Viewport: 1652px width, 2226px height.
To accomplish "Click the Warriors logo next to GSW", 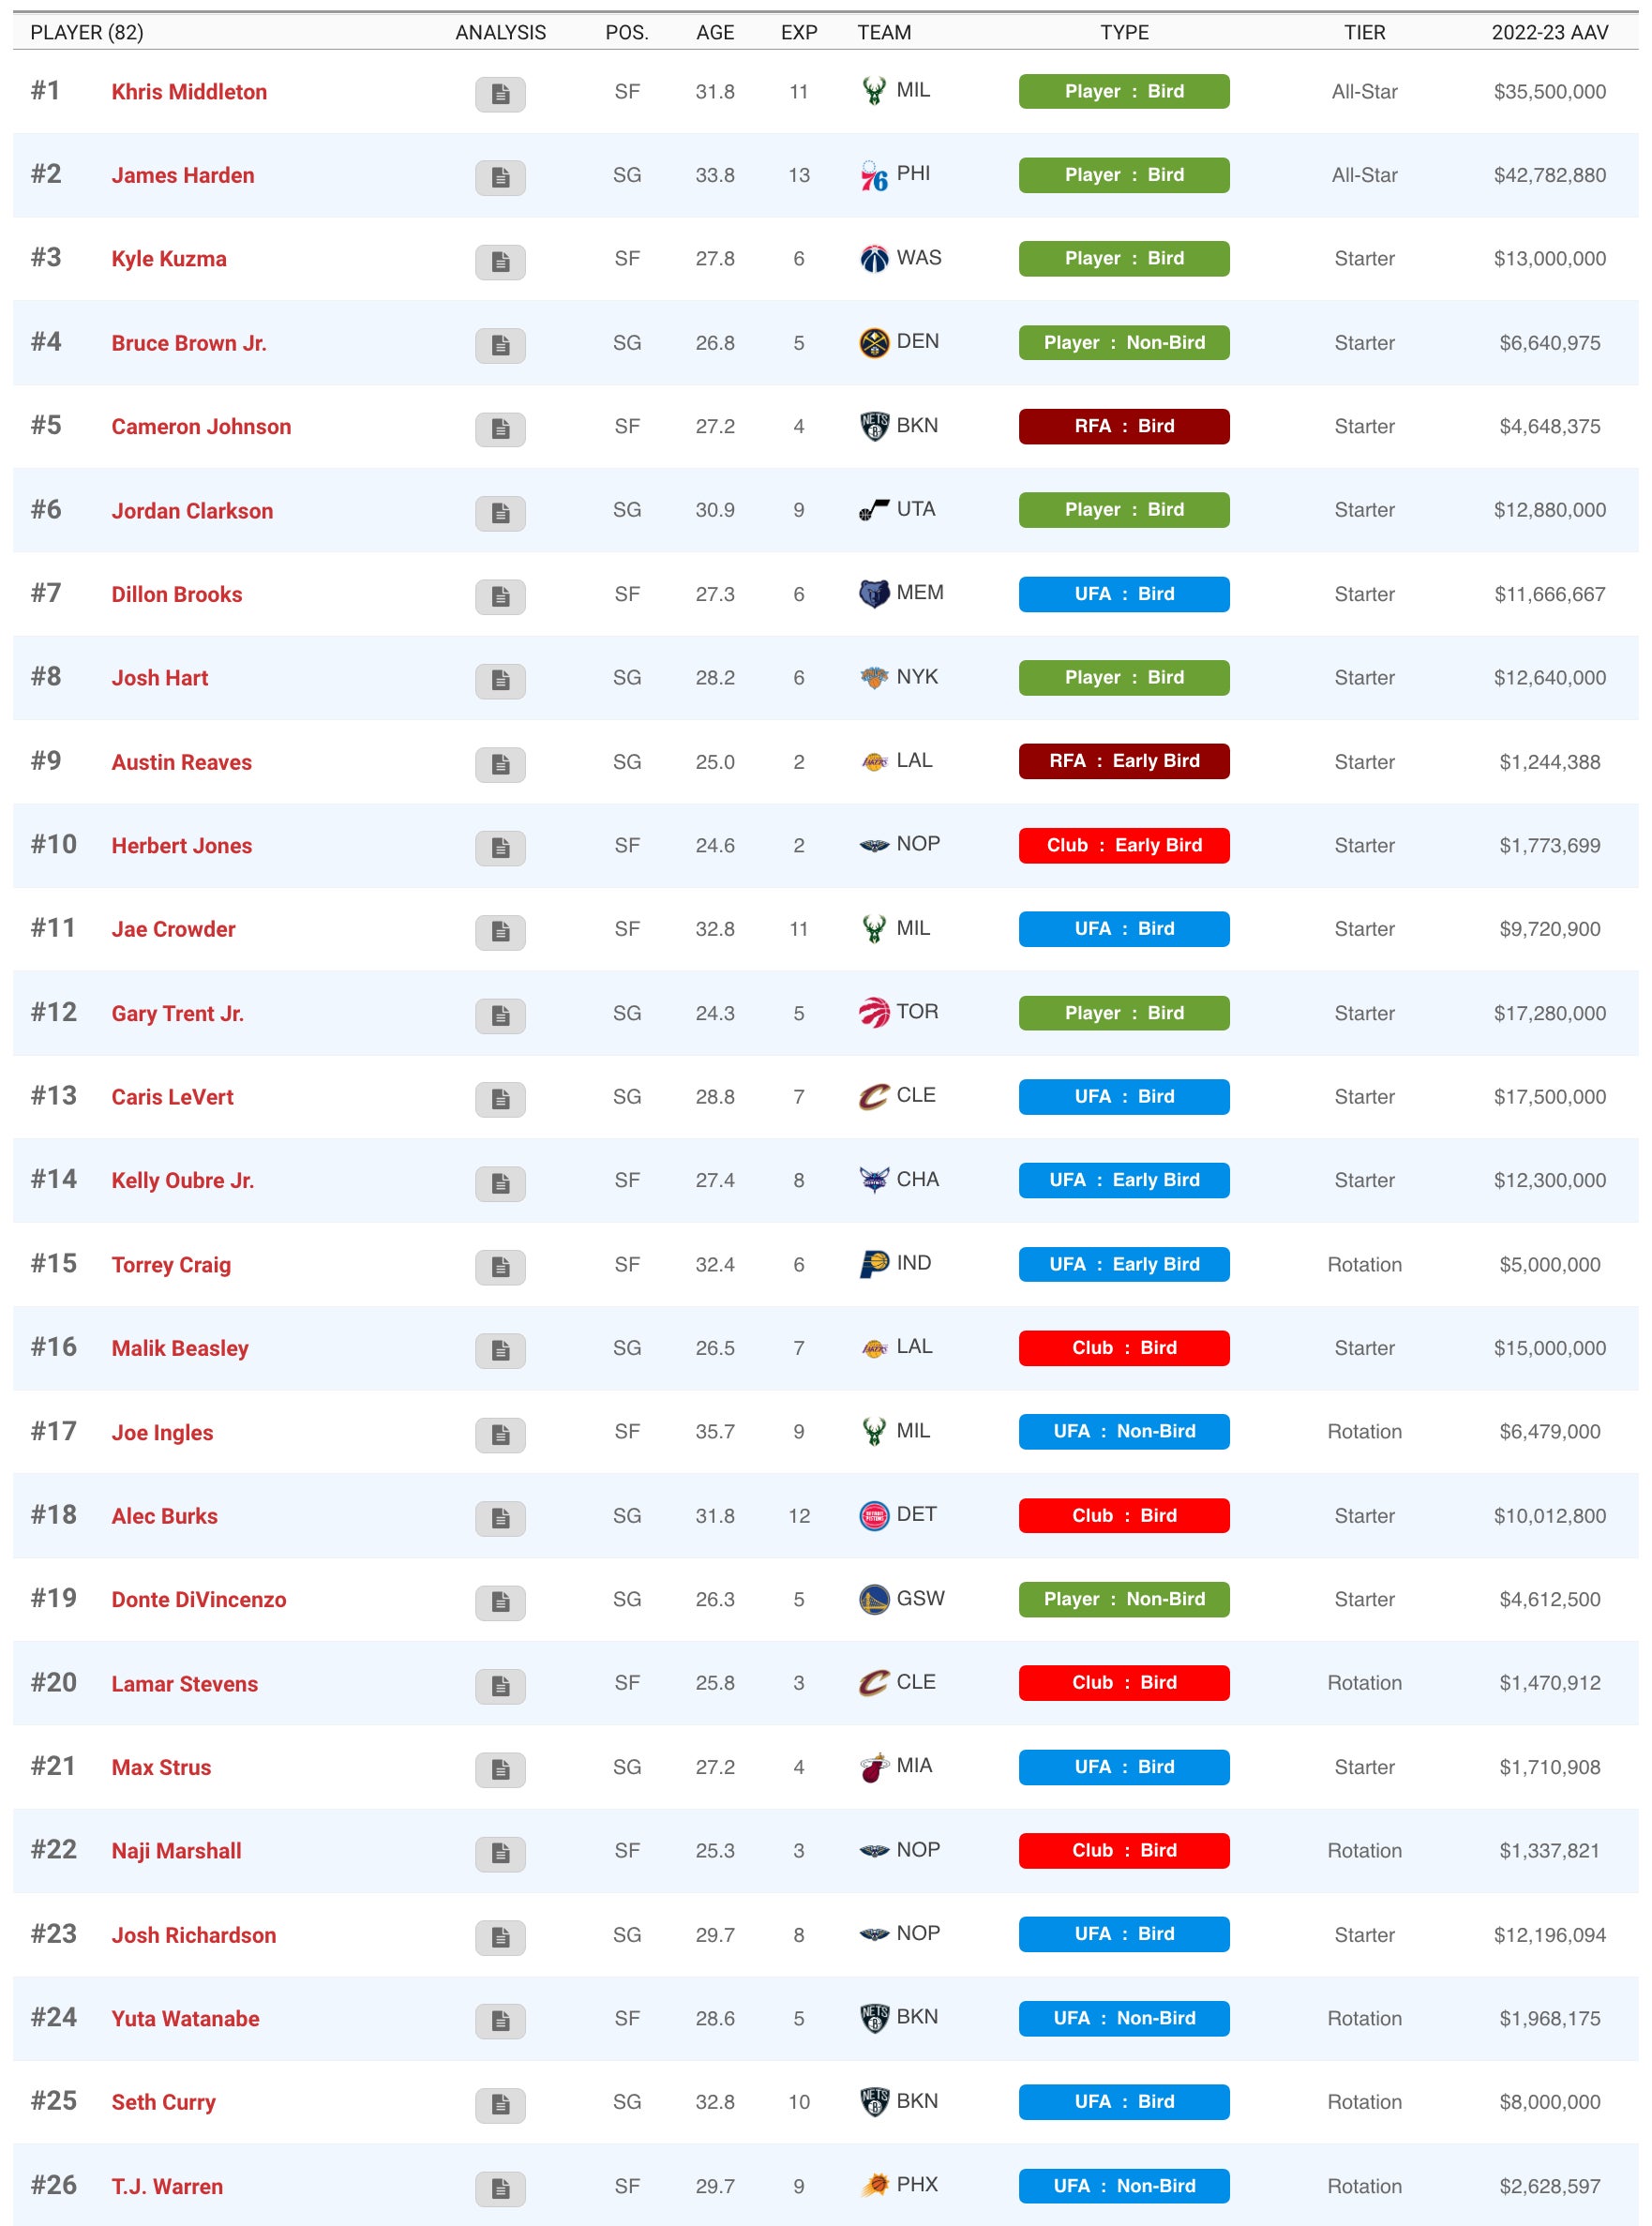I will tap(873, 1599).
